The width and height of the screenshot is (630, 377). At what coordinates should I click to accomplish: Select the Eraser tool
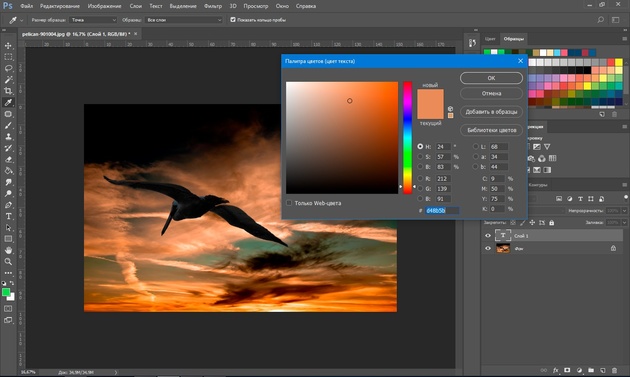(x=8, y=159)
